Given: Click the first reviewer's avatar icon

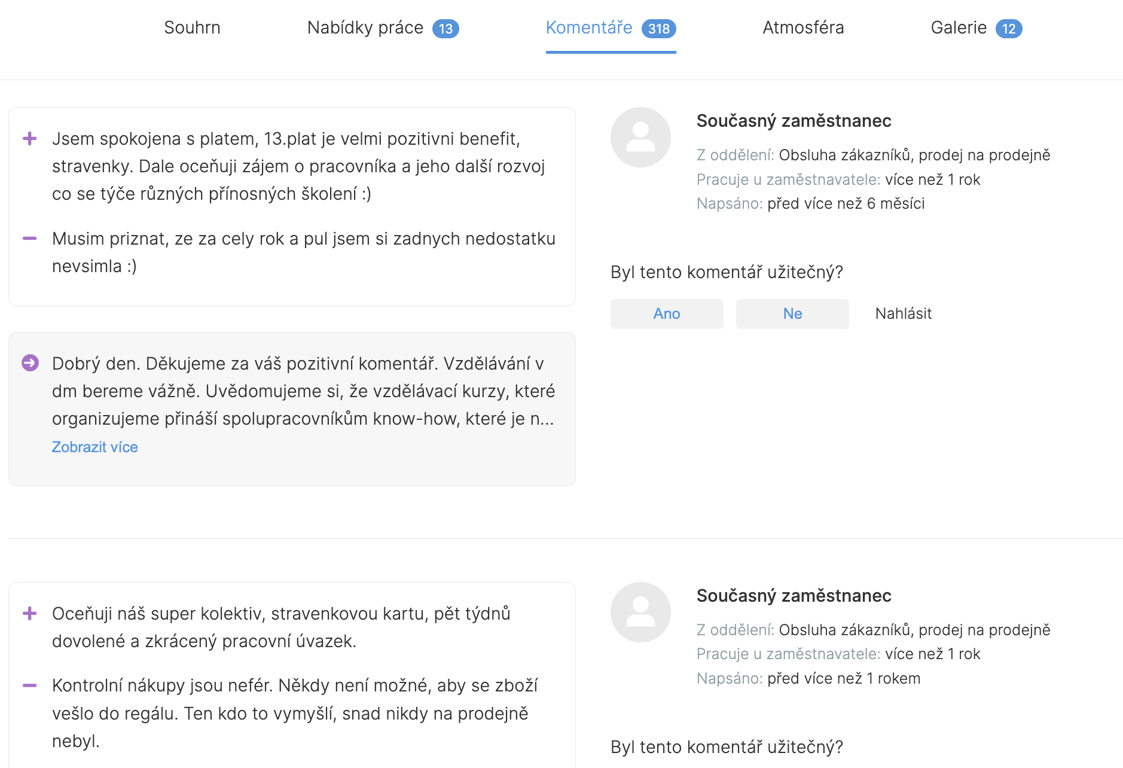Looking at the screenshot, I should click(640, 137).
